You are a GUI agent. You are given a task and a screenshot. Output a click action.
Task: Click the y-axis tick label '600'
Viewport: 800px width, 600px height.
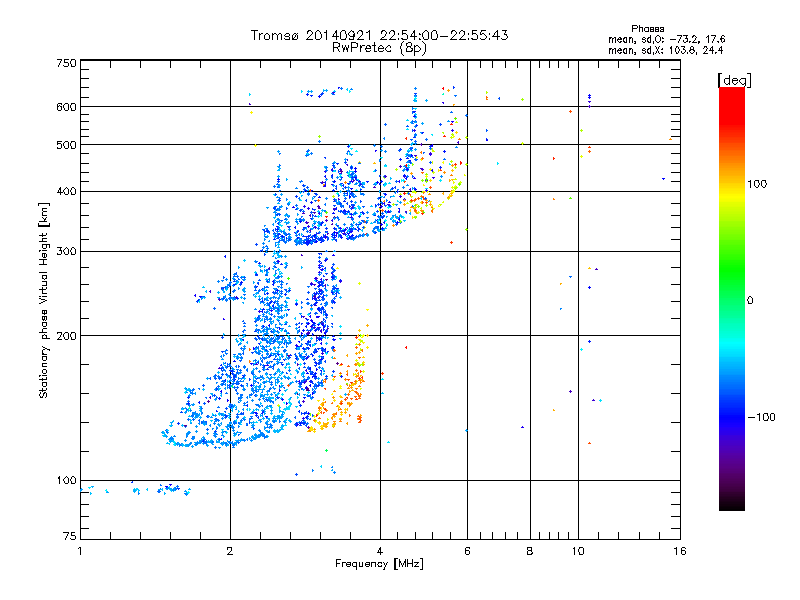point(66,107)
